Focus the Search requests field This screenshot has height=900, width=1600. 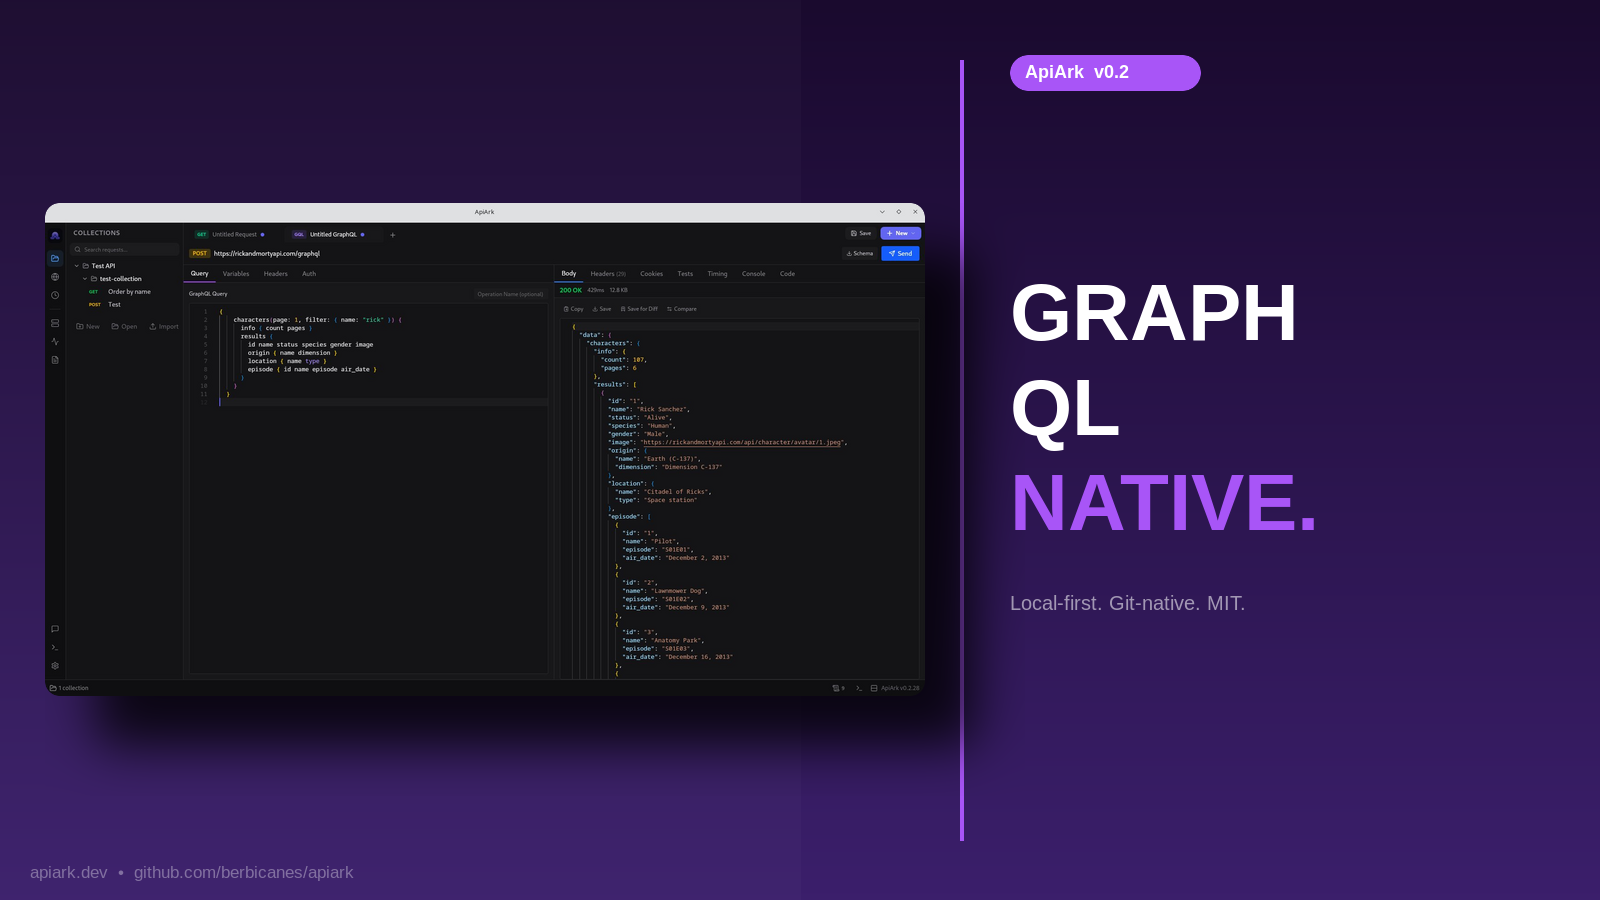pos(125,250)
